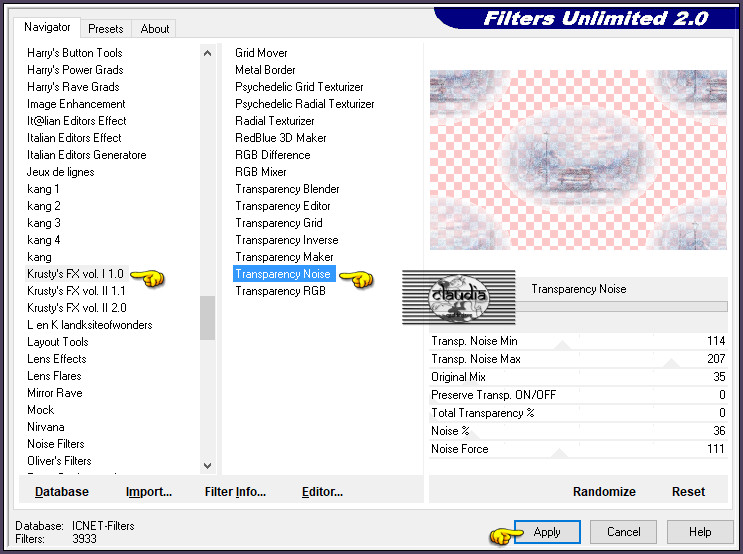Open Filter Info... dialog
This screenshot has width=743, height=554.
(x=235, y=492)
